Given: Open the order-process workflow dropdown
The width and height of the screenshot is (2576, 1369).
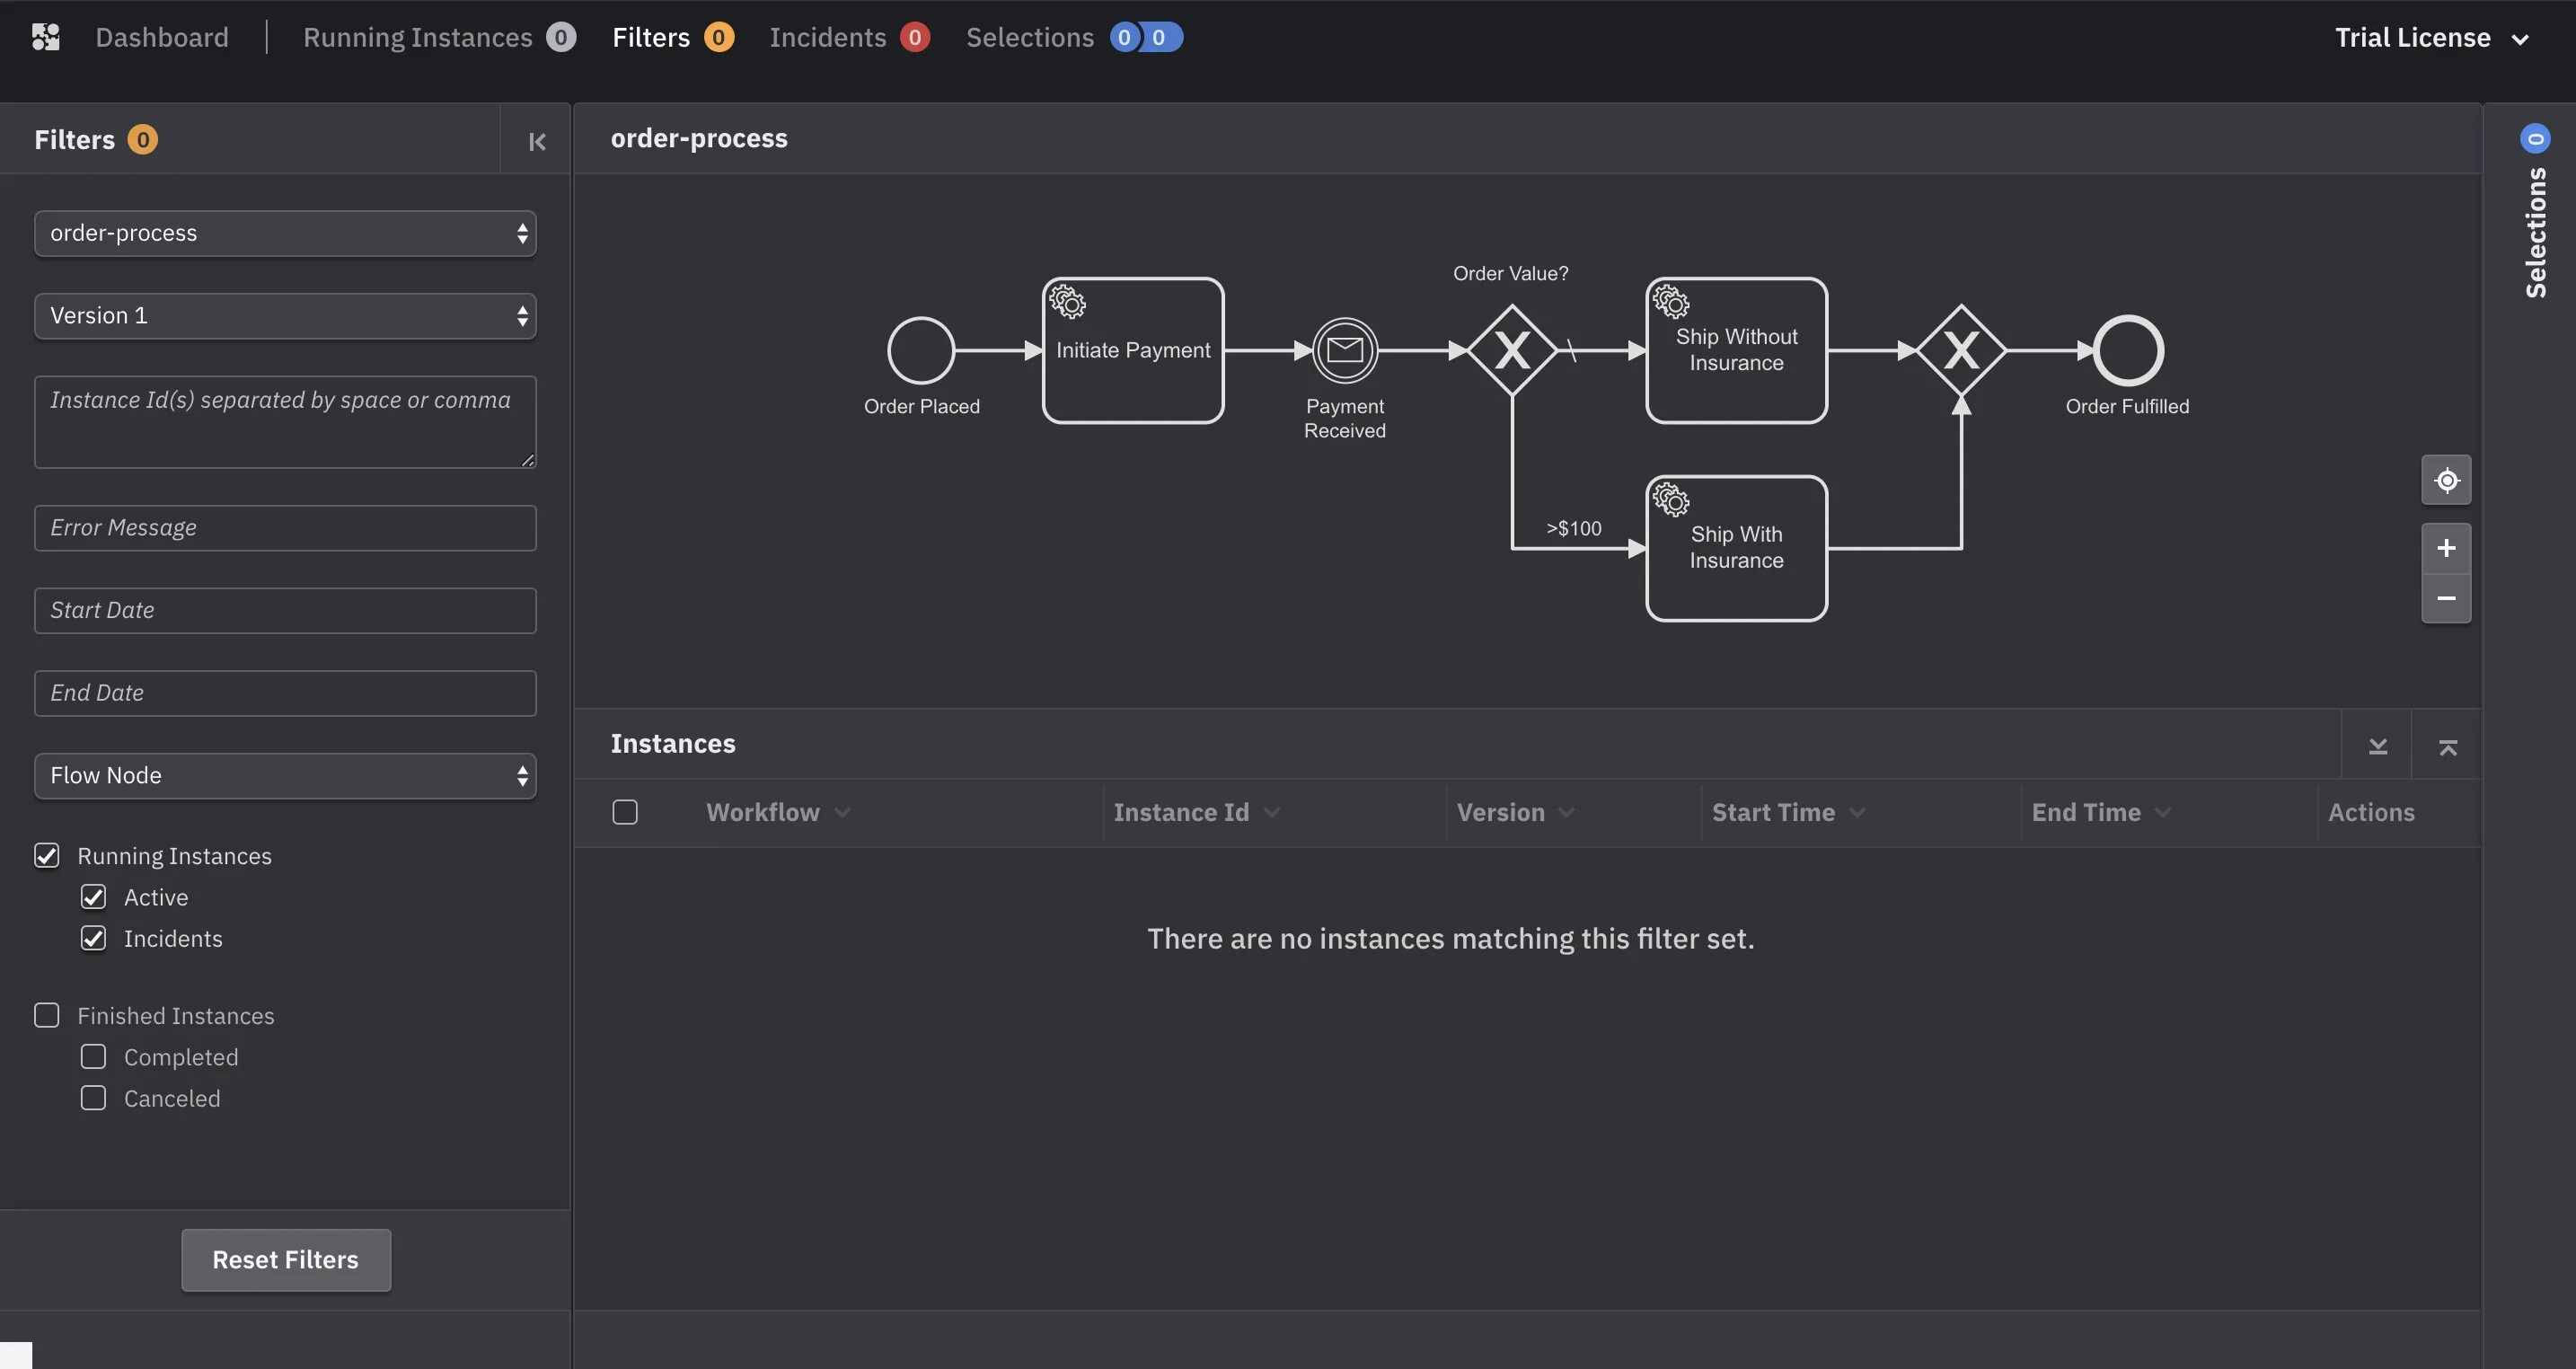Looking at the screenshot, I should (x=285, y=233).
